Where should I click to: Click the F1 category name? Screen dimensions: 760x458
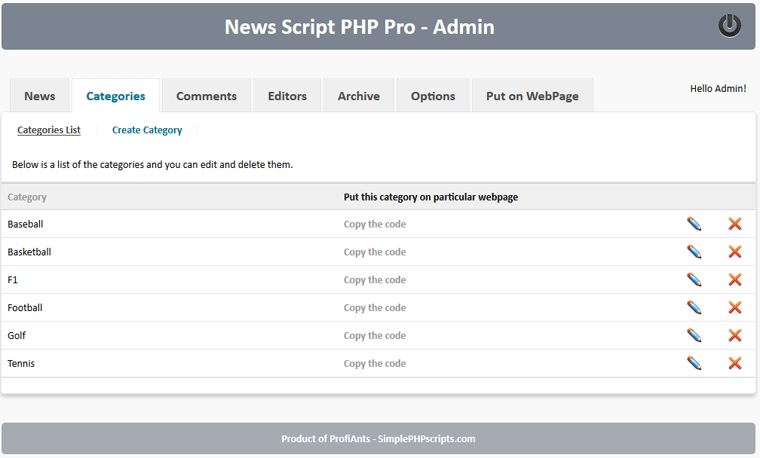pos(13,280)
